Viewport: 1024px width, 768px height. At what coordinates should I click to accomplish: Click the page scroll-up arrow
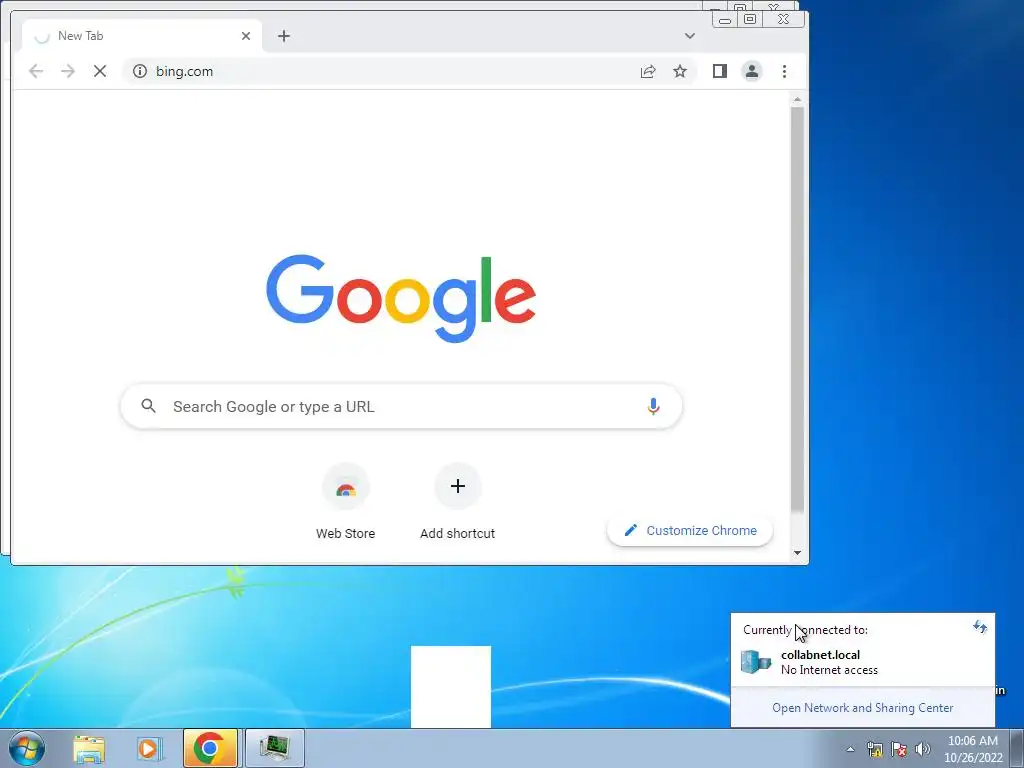coord(797,99)
